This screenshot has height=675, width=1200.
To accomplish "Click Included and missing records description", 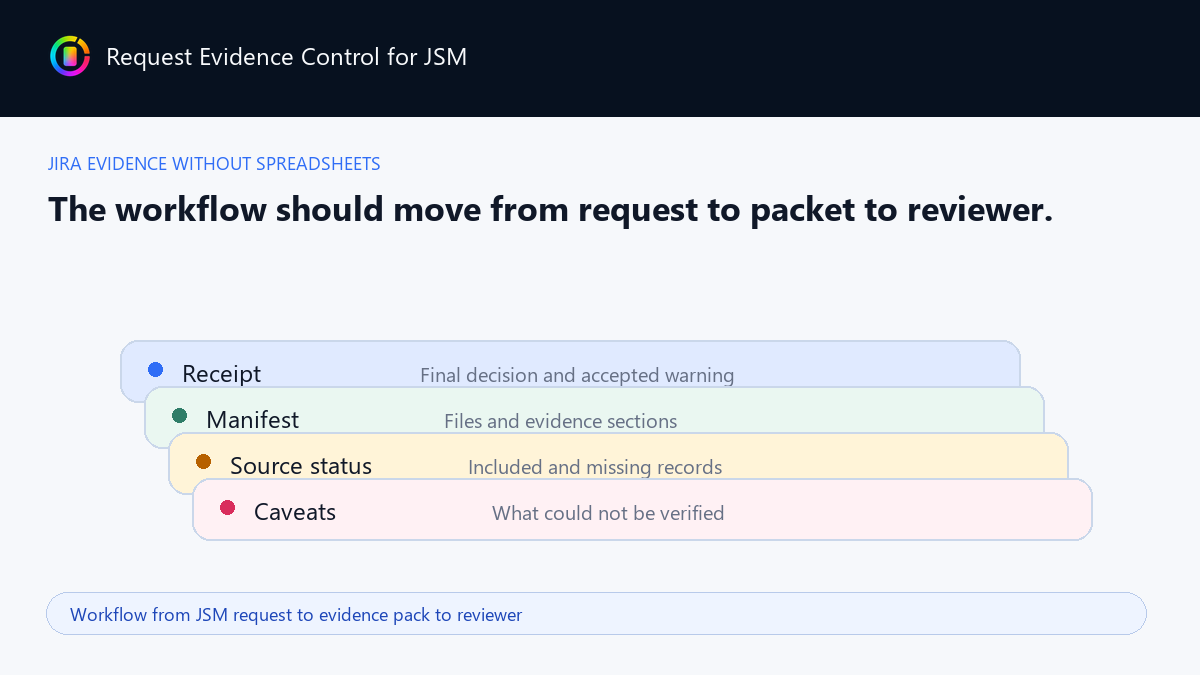I will pos(595,468).
